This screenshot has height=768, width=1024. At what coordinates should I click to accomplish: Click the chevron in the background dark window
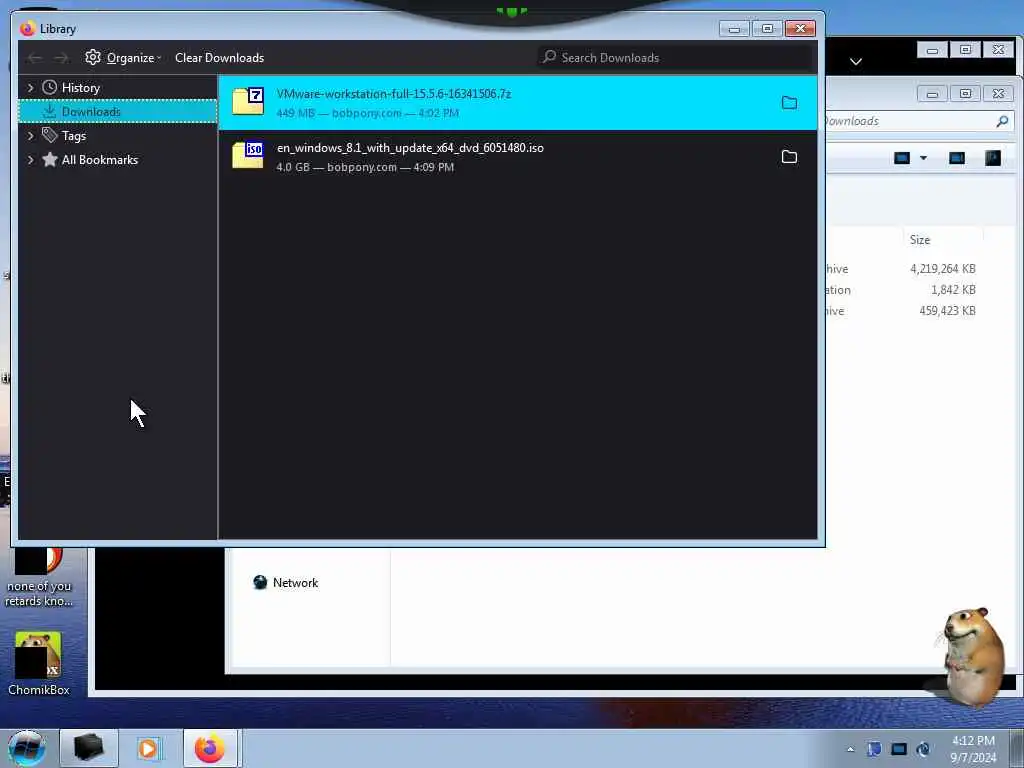click(856, 62)
